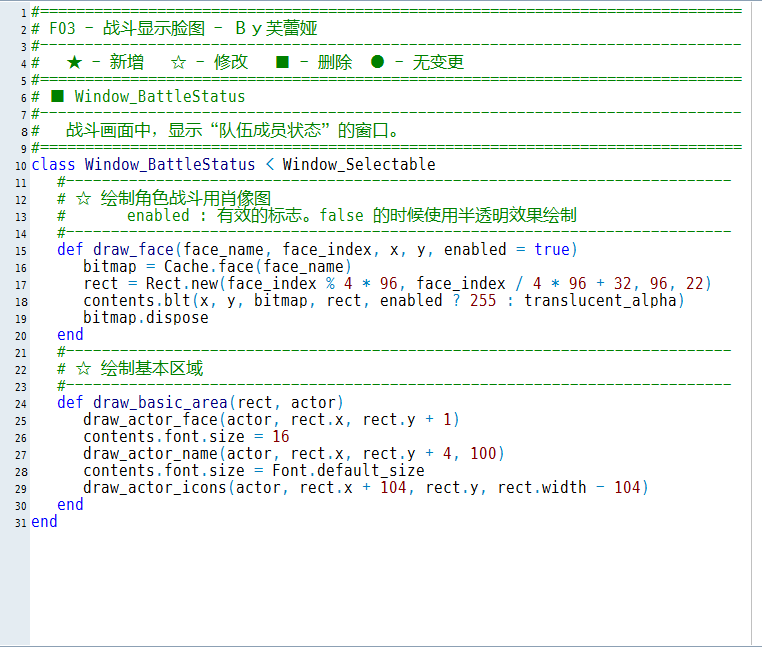This screenshot has height=647, width=762.
Task: Click line number 15 in the gutter
Action: coord(20,251)
